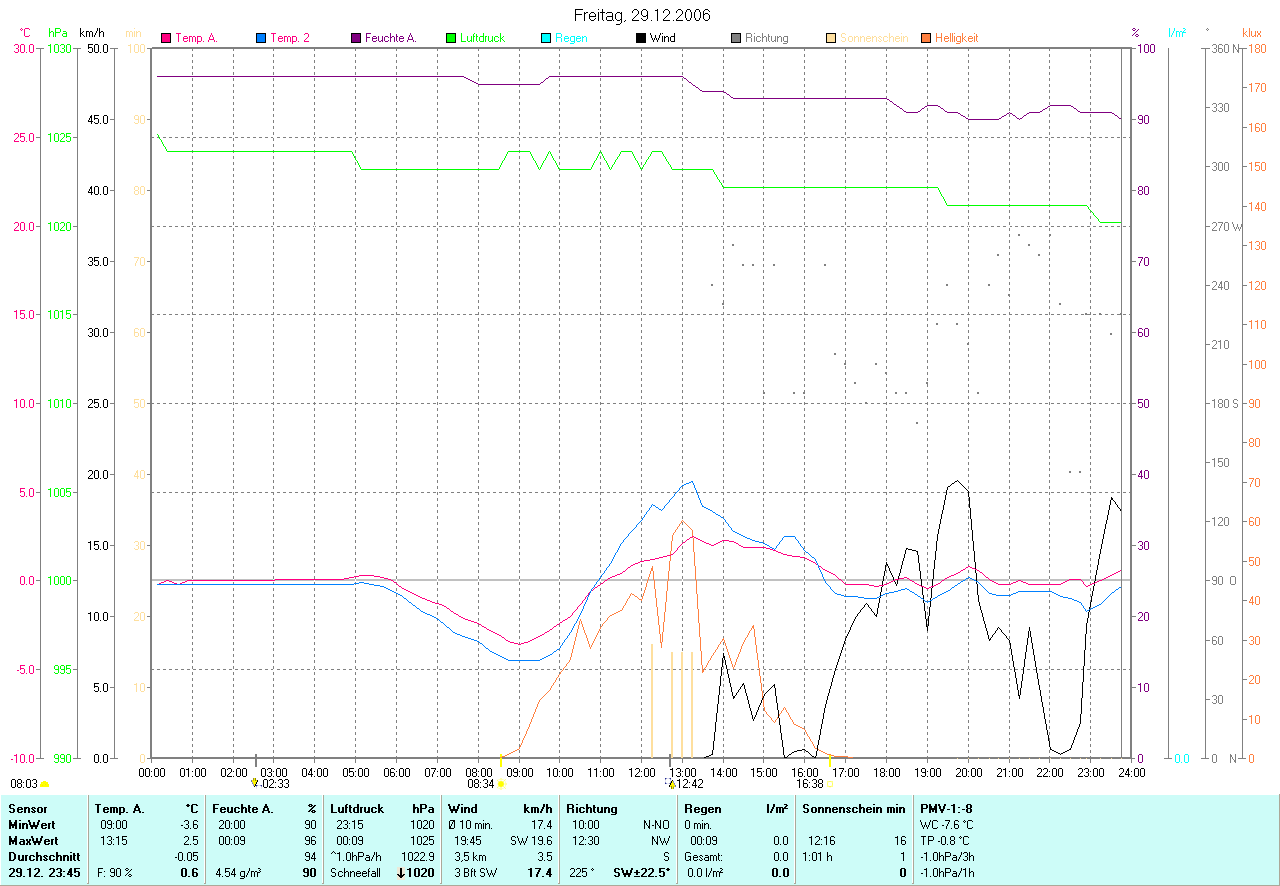Click the Richtung table header
This screenshot has height=886, width=1280.
pos(592,808)
